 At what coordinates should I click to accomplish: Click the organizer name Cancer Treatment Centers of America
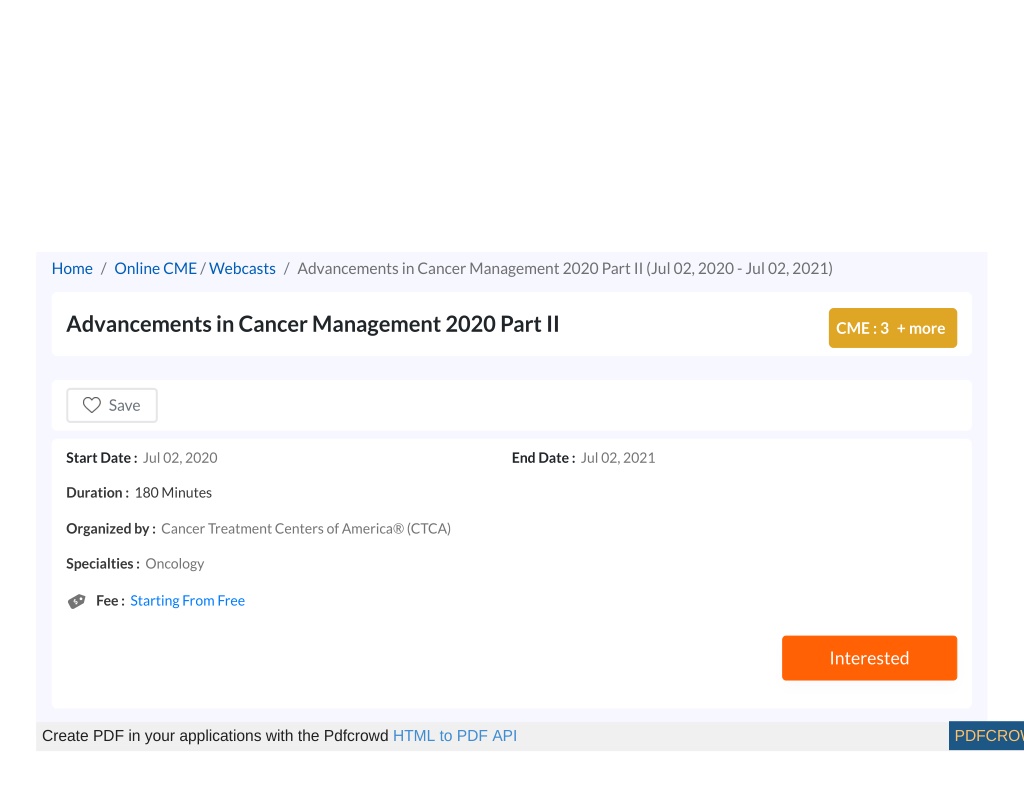pos(306,528)
